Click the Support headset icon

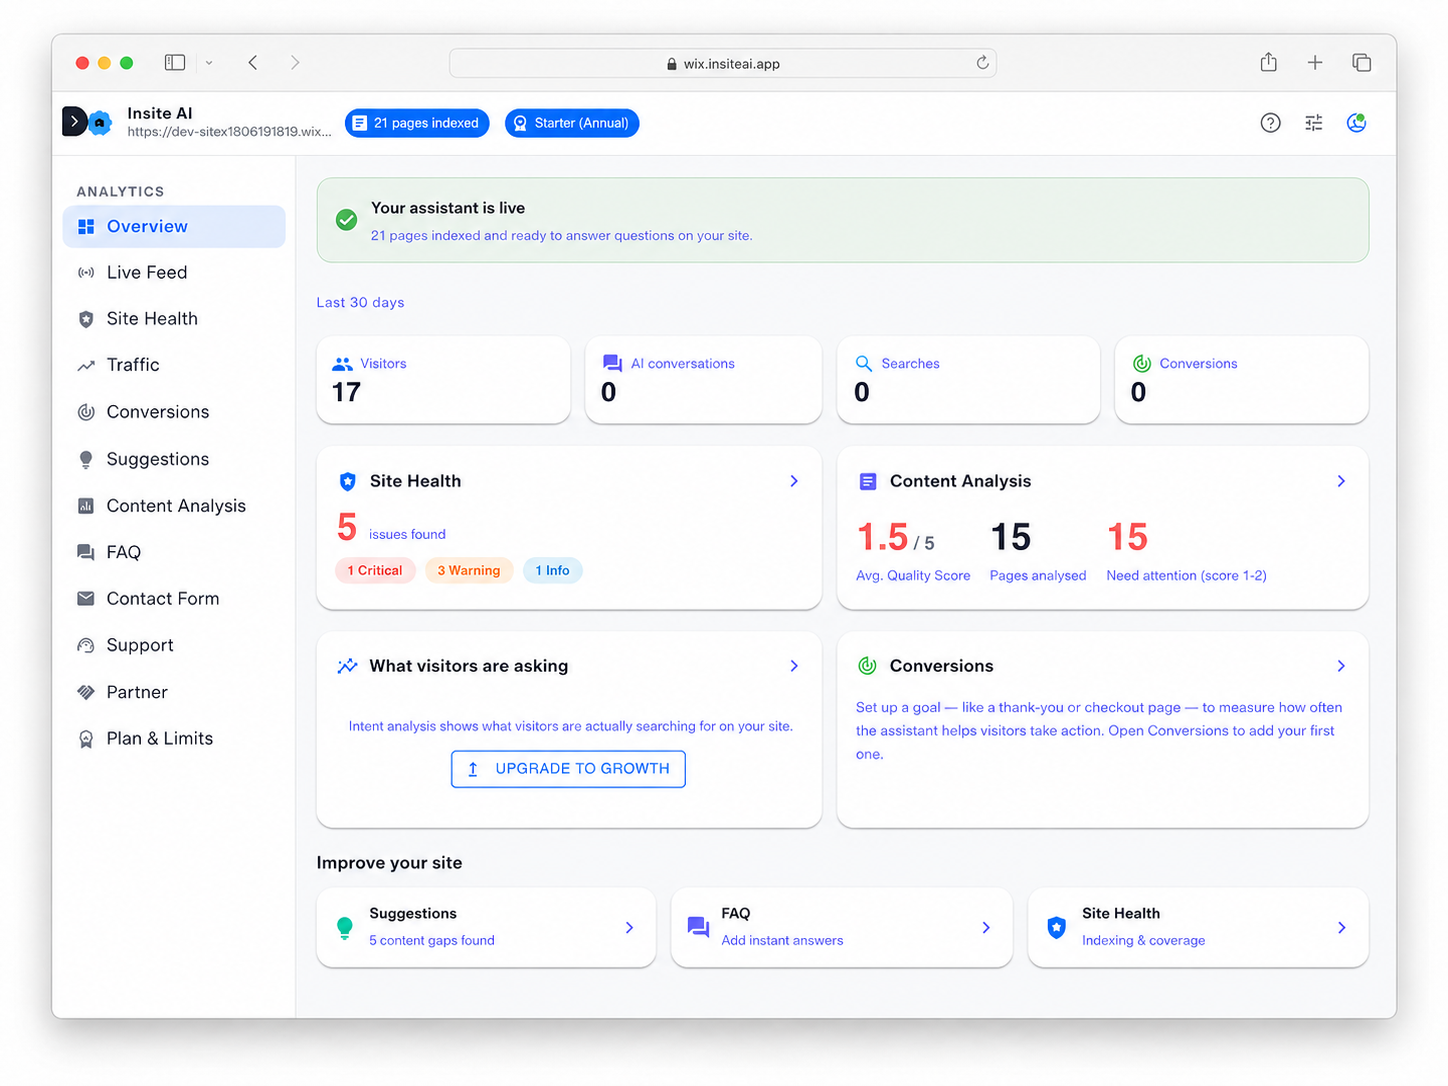pyautogui.click(x=86, y=646)
